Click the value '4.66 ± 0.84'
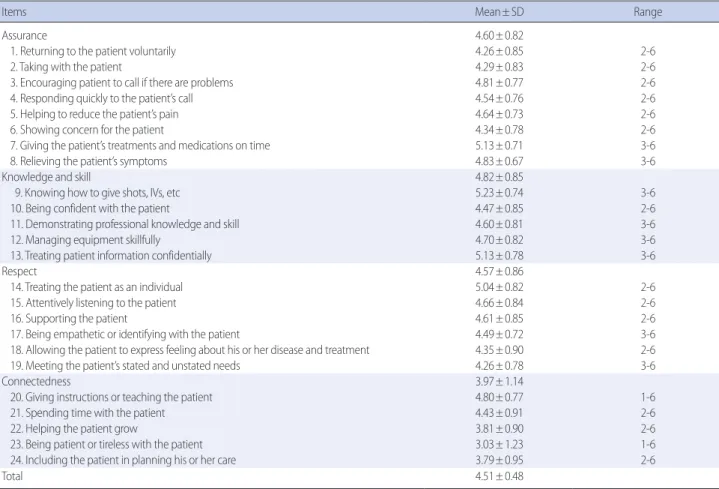 499,303
